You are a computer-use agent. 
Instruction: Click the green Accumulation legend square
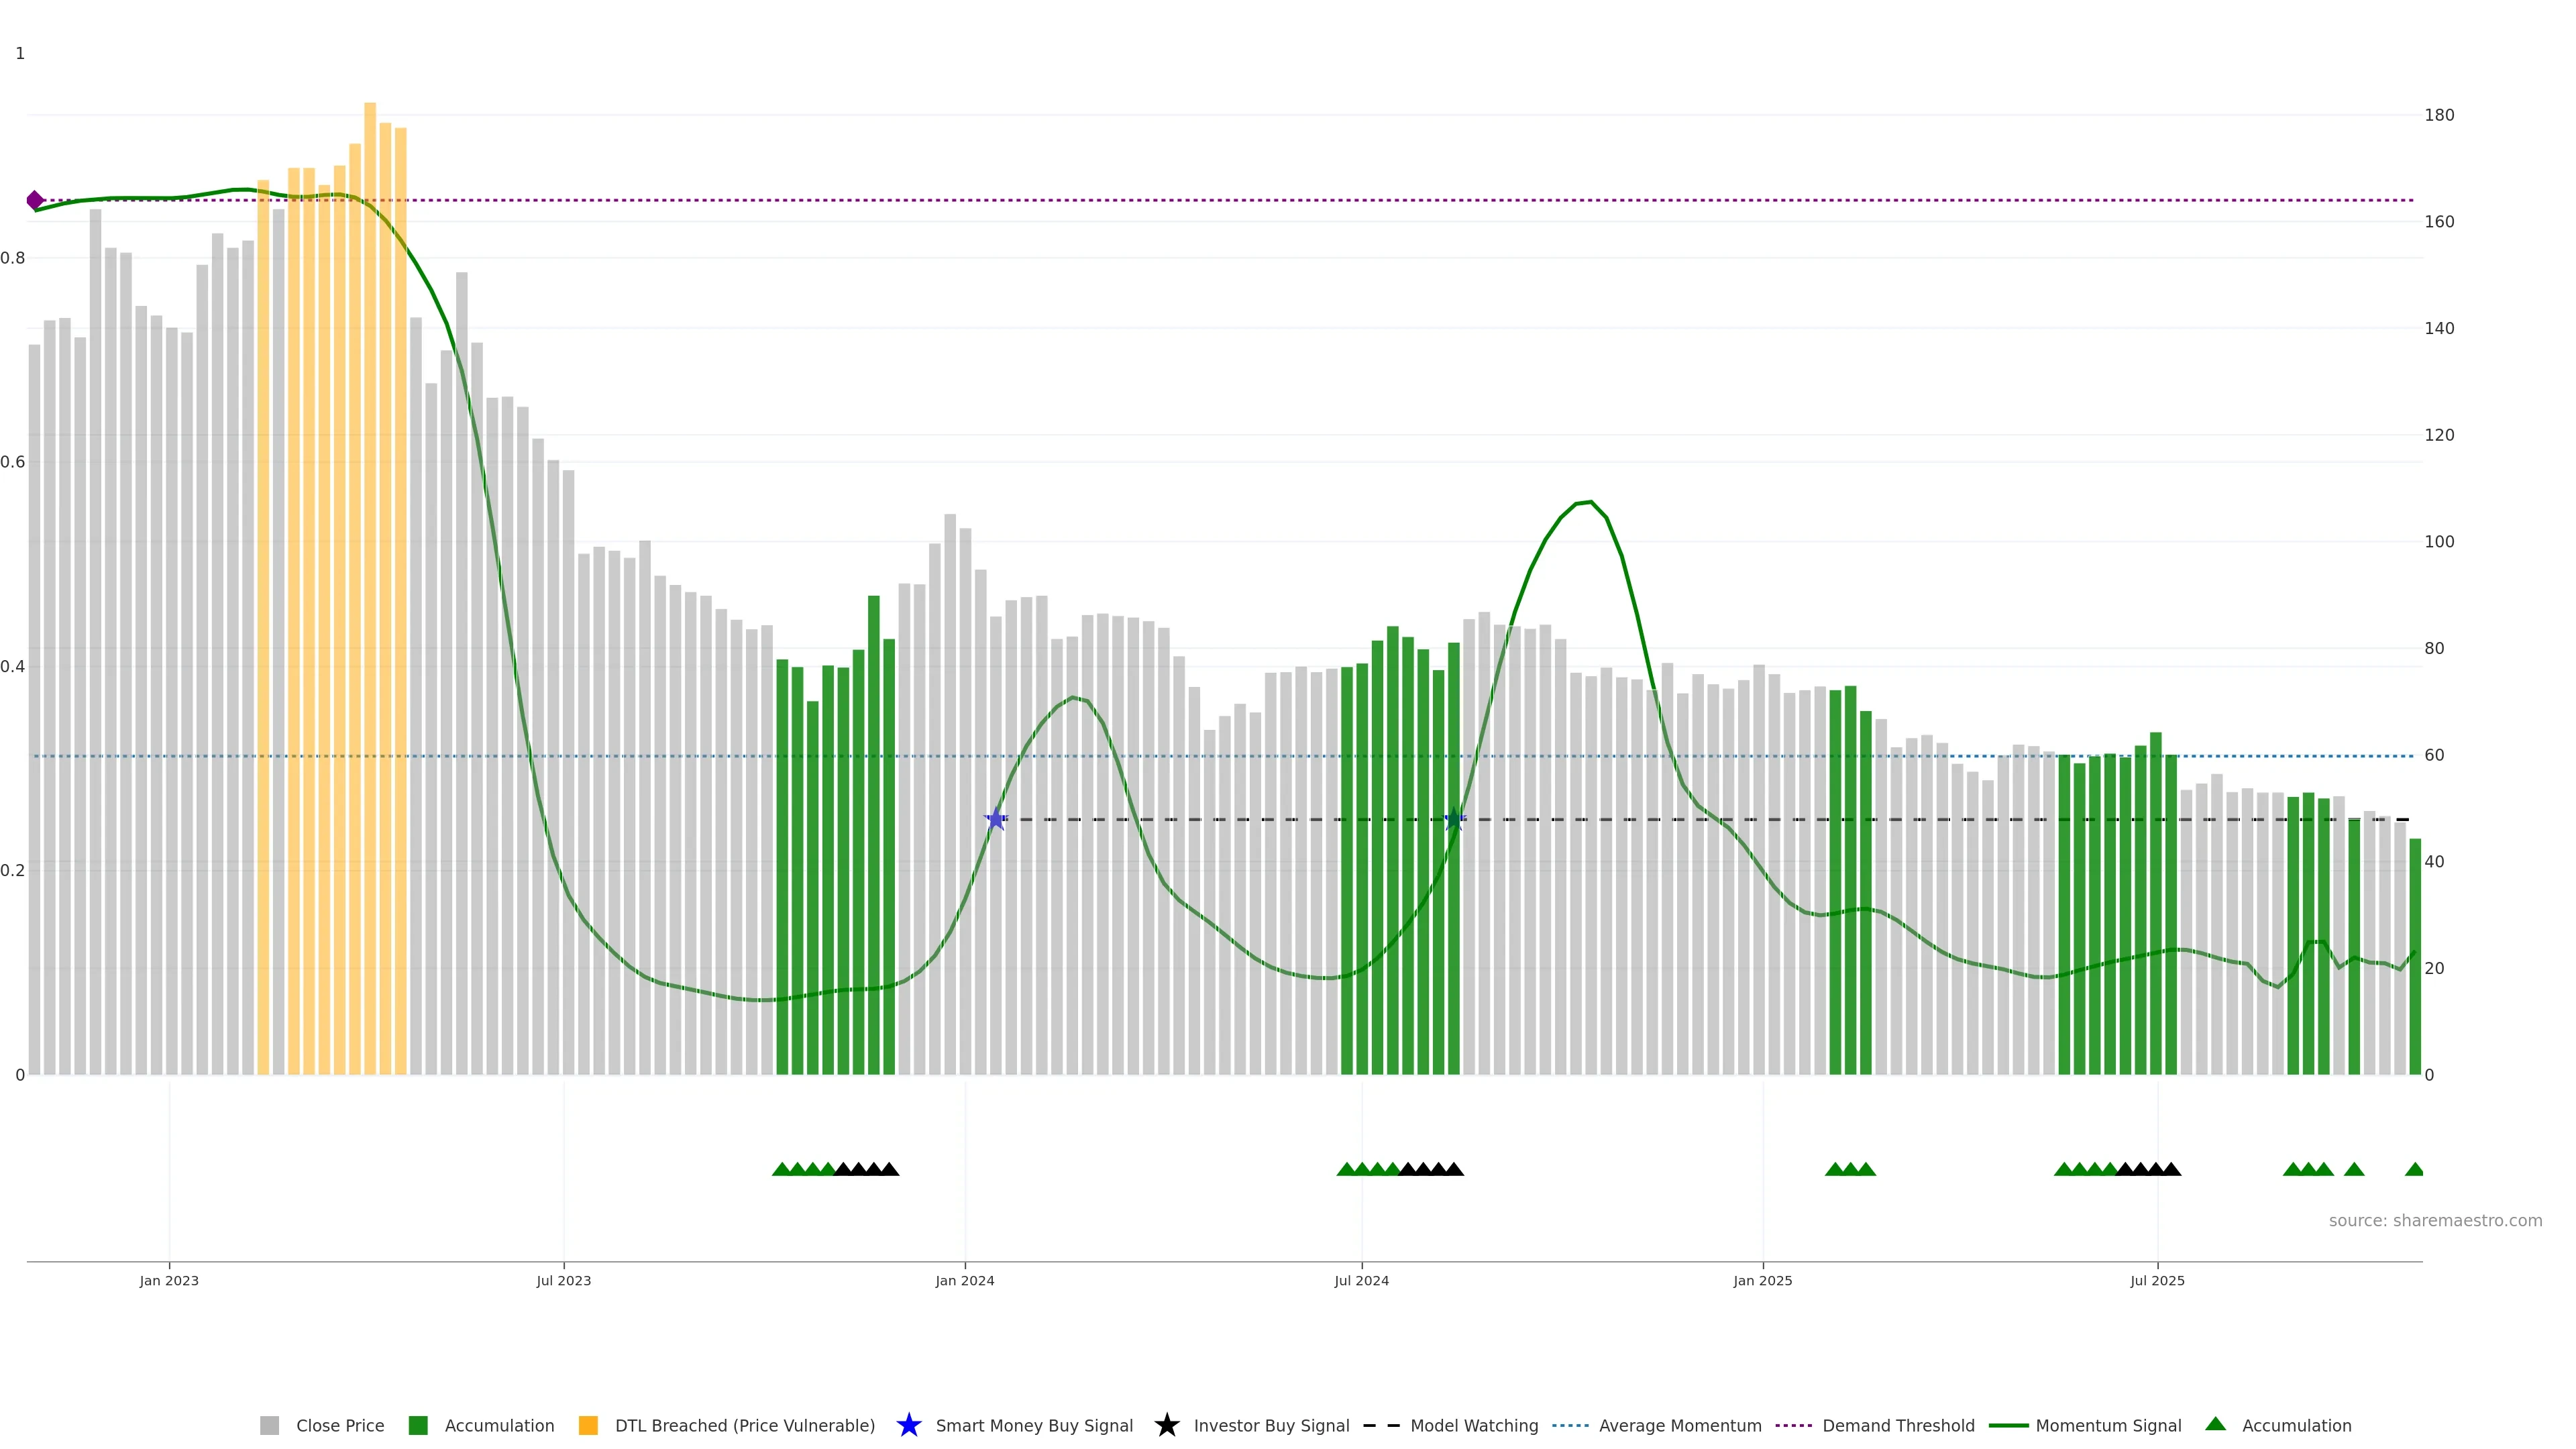tap(418, 1425)
